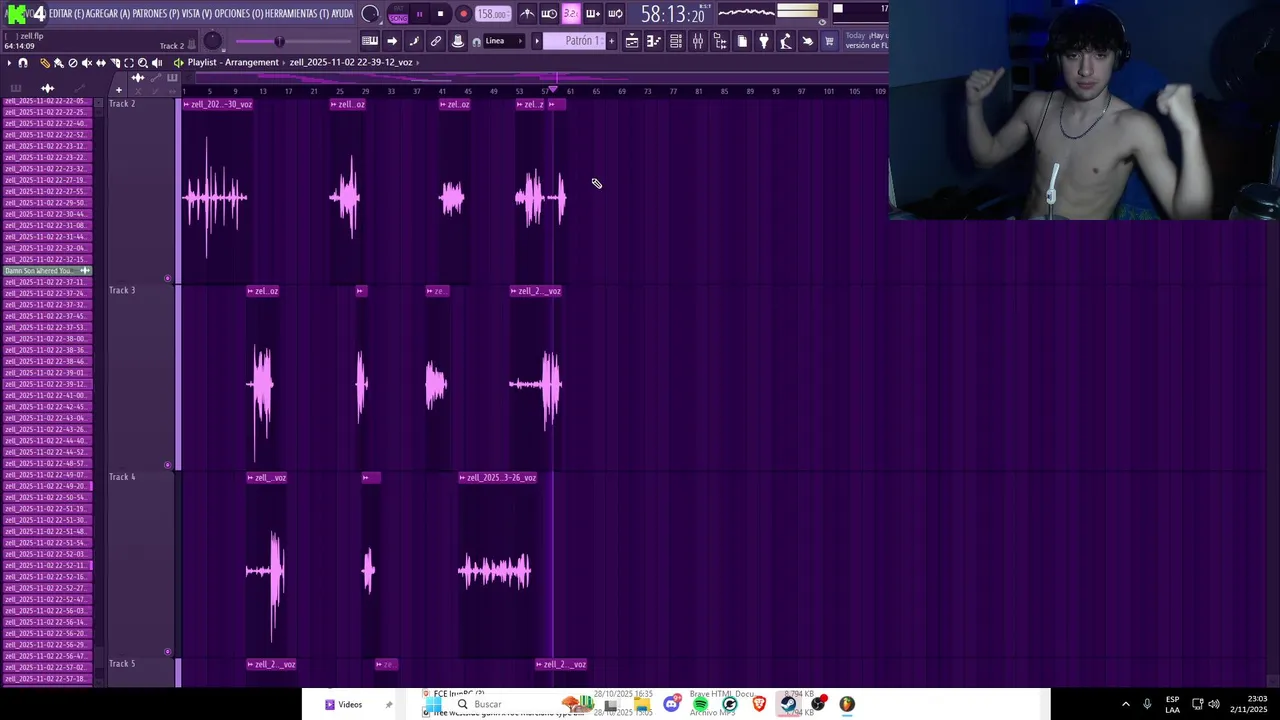The image size is (1280, 720).
Task: Select zell_2025-11-02 22-41-00 in picker
Action: point(47,395)
